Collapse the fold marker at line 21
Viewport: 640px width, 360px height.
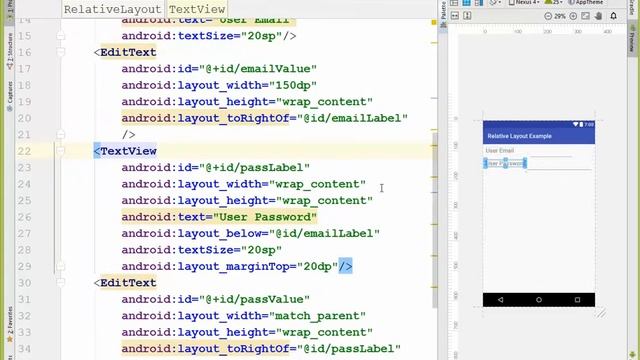60,134
